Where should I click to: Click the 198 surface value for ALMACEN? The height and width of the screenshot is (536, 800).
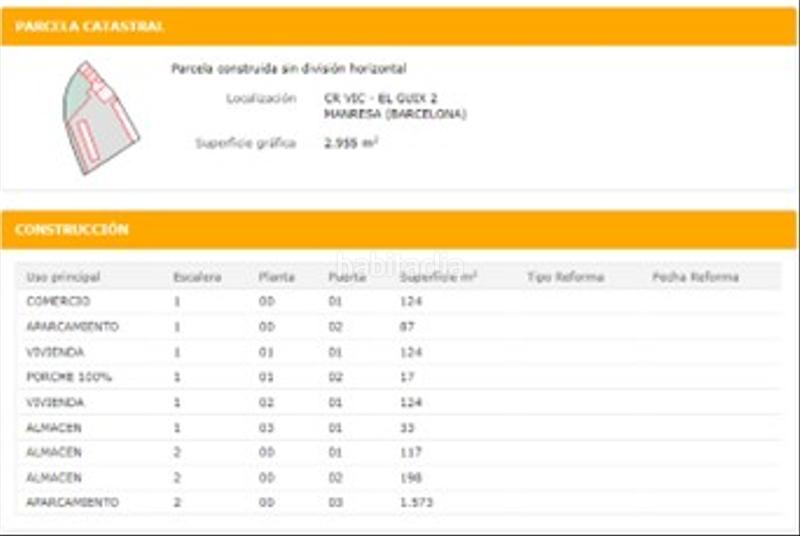coord(410,477)
